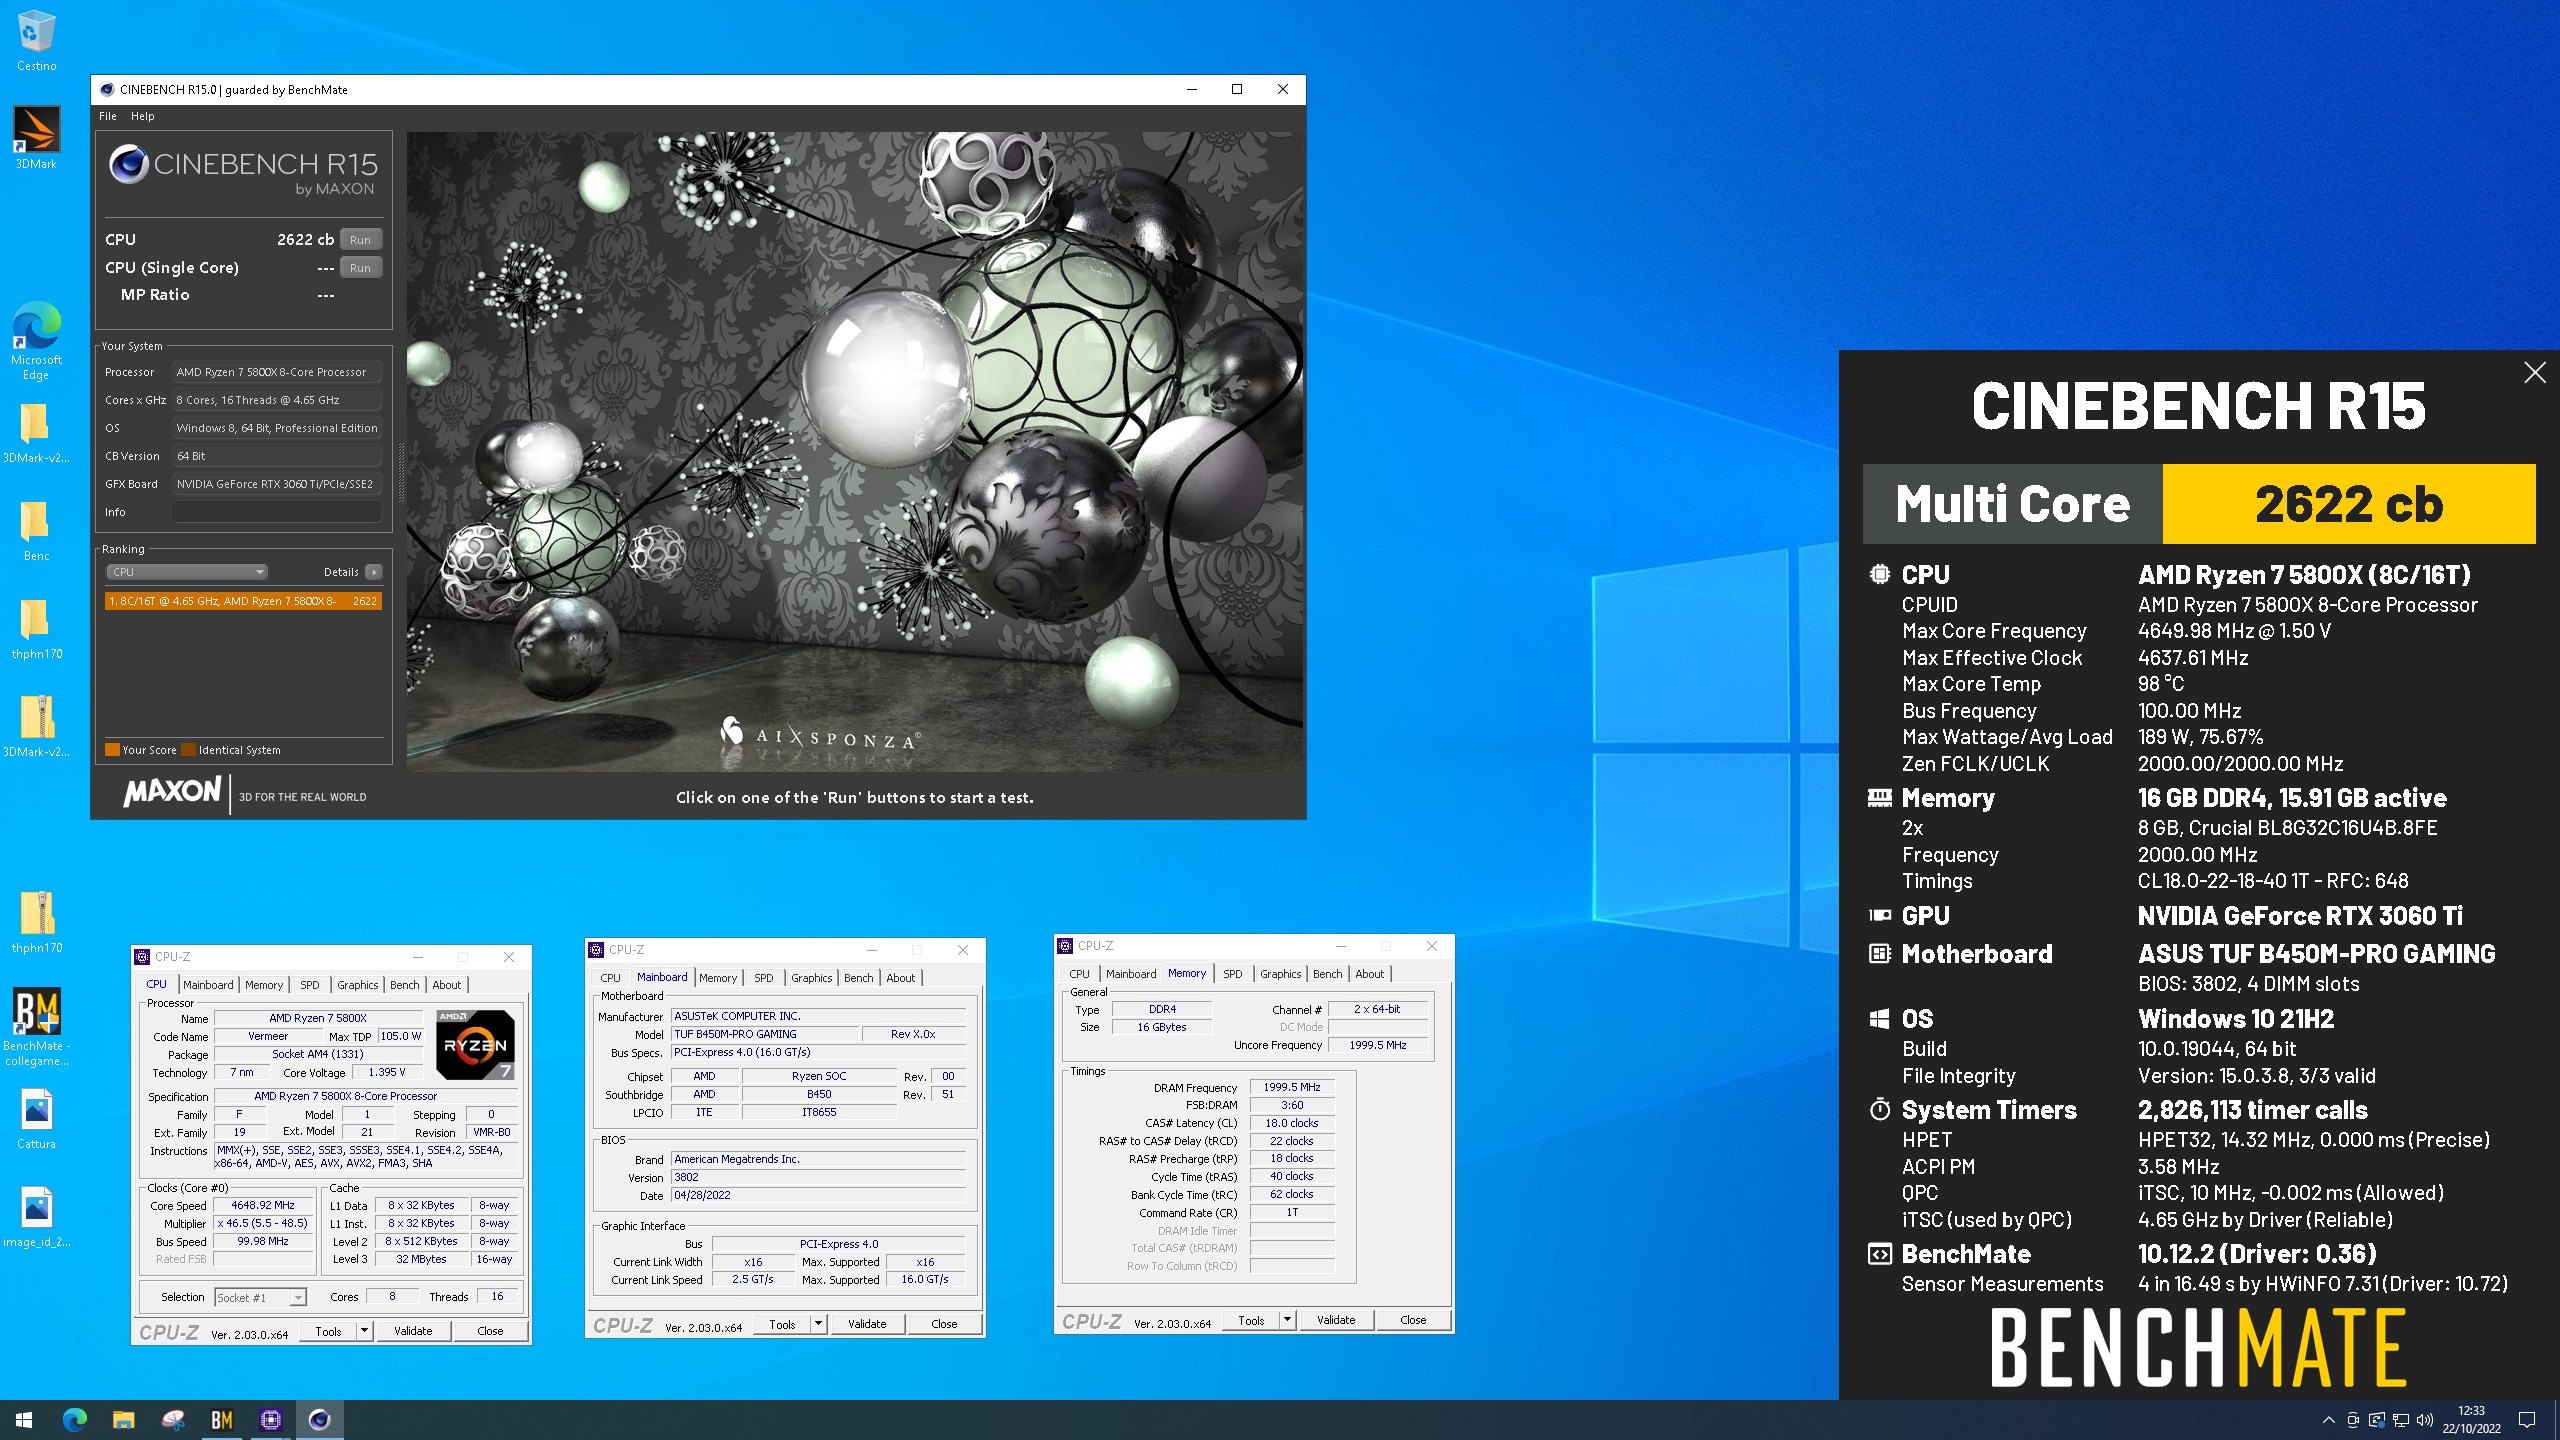The width and height of the screenshot is (2560, 1440).
Task: Open Tools dropdown arrow in middle CPU-Z
Action: [819, 1324]
